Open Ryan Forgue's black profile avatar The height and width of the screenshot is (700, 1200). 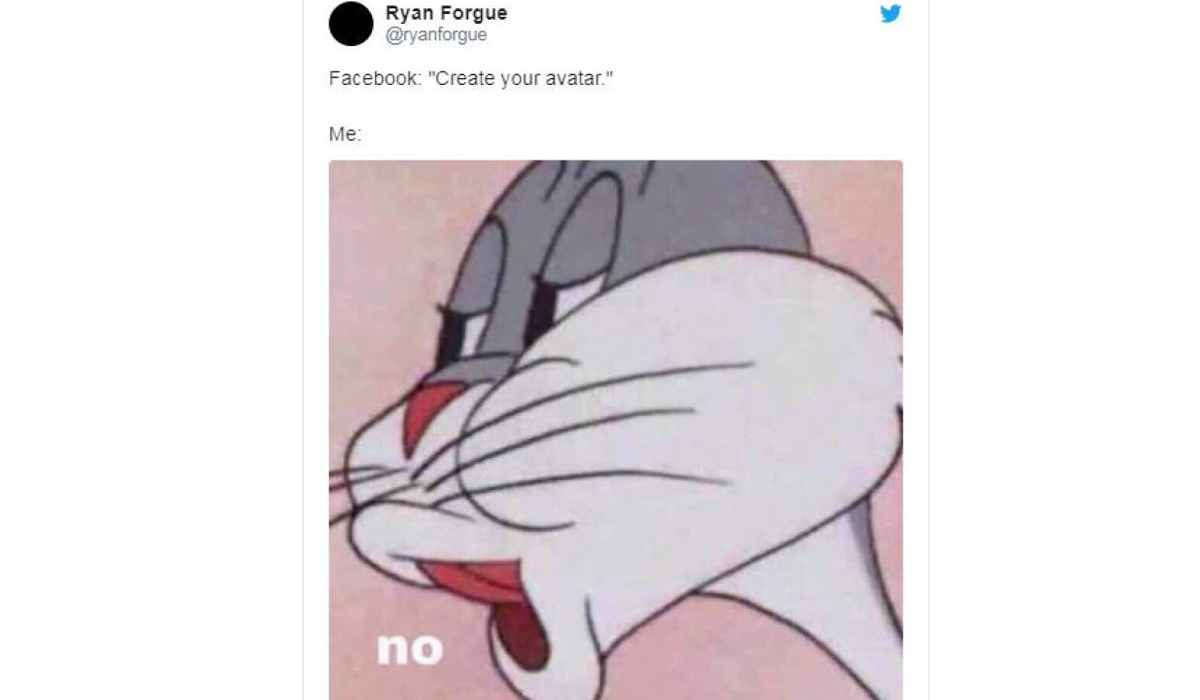coord(351,23)
